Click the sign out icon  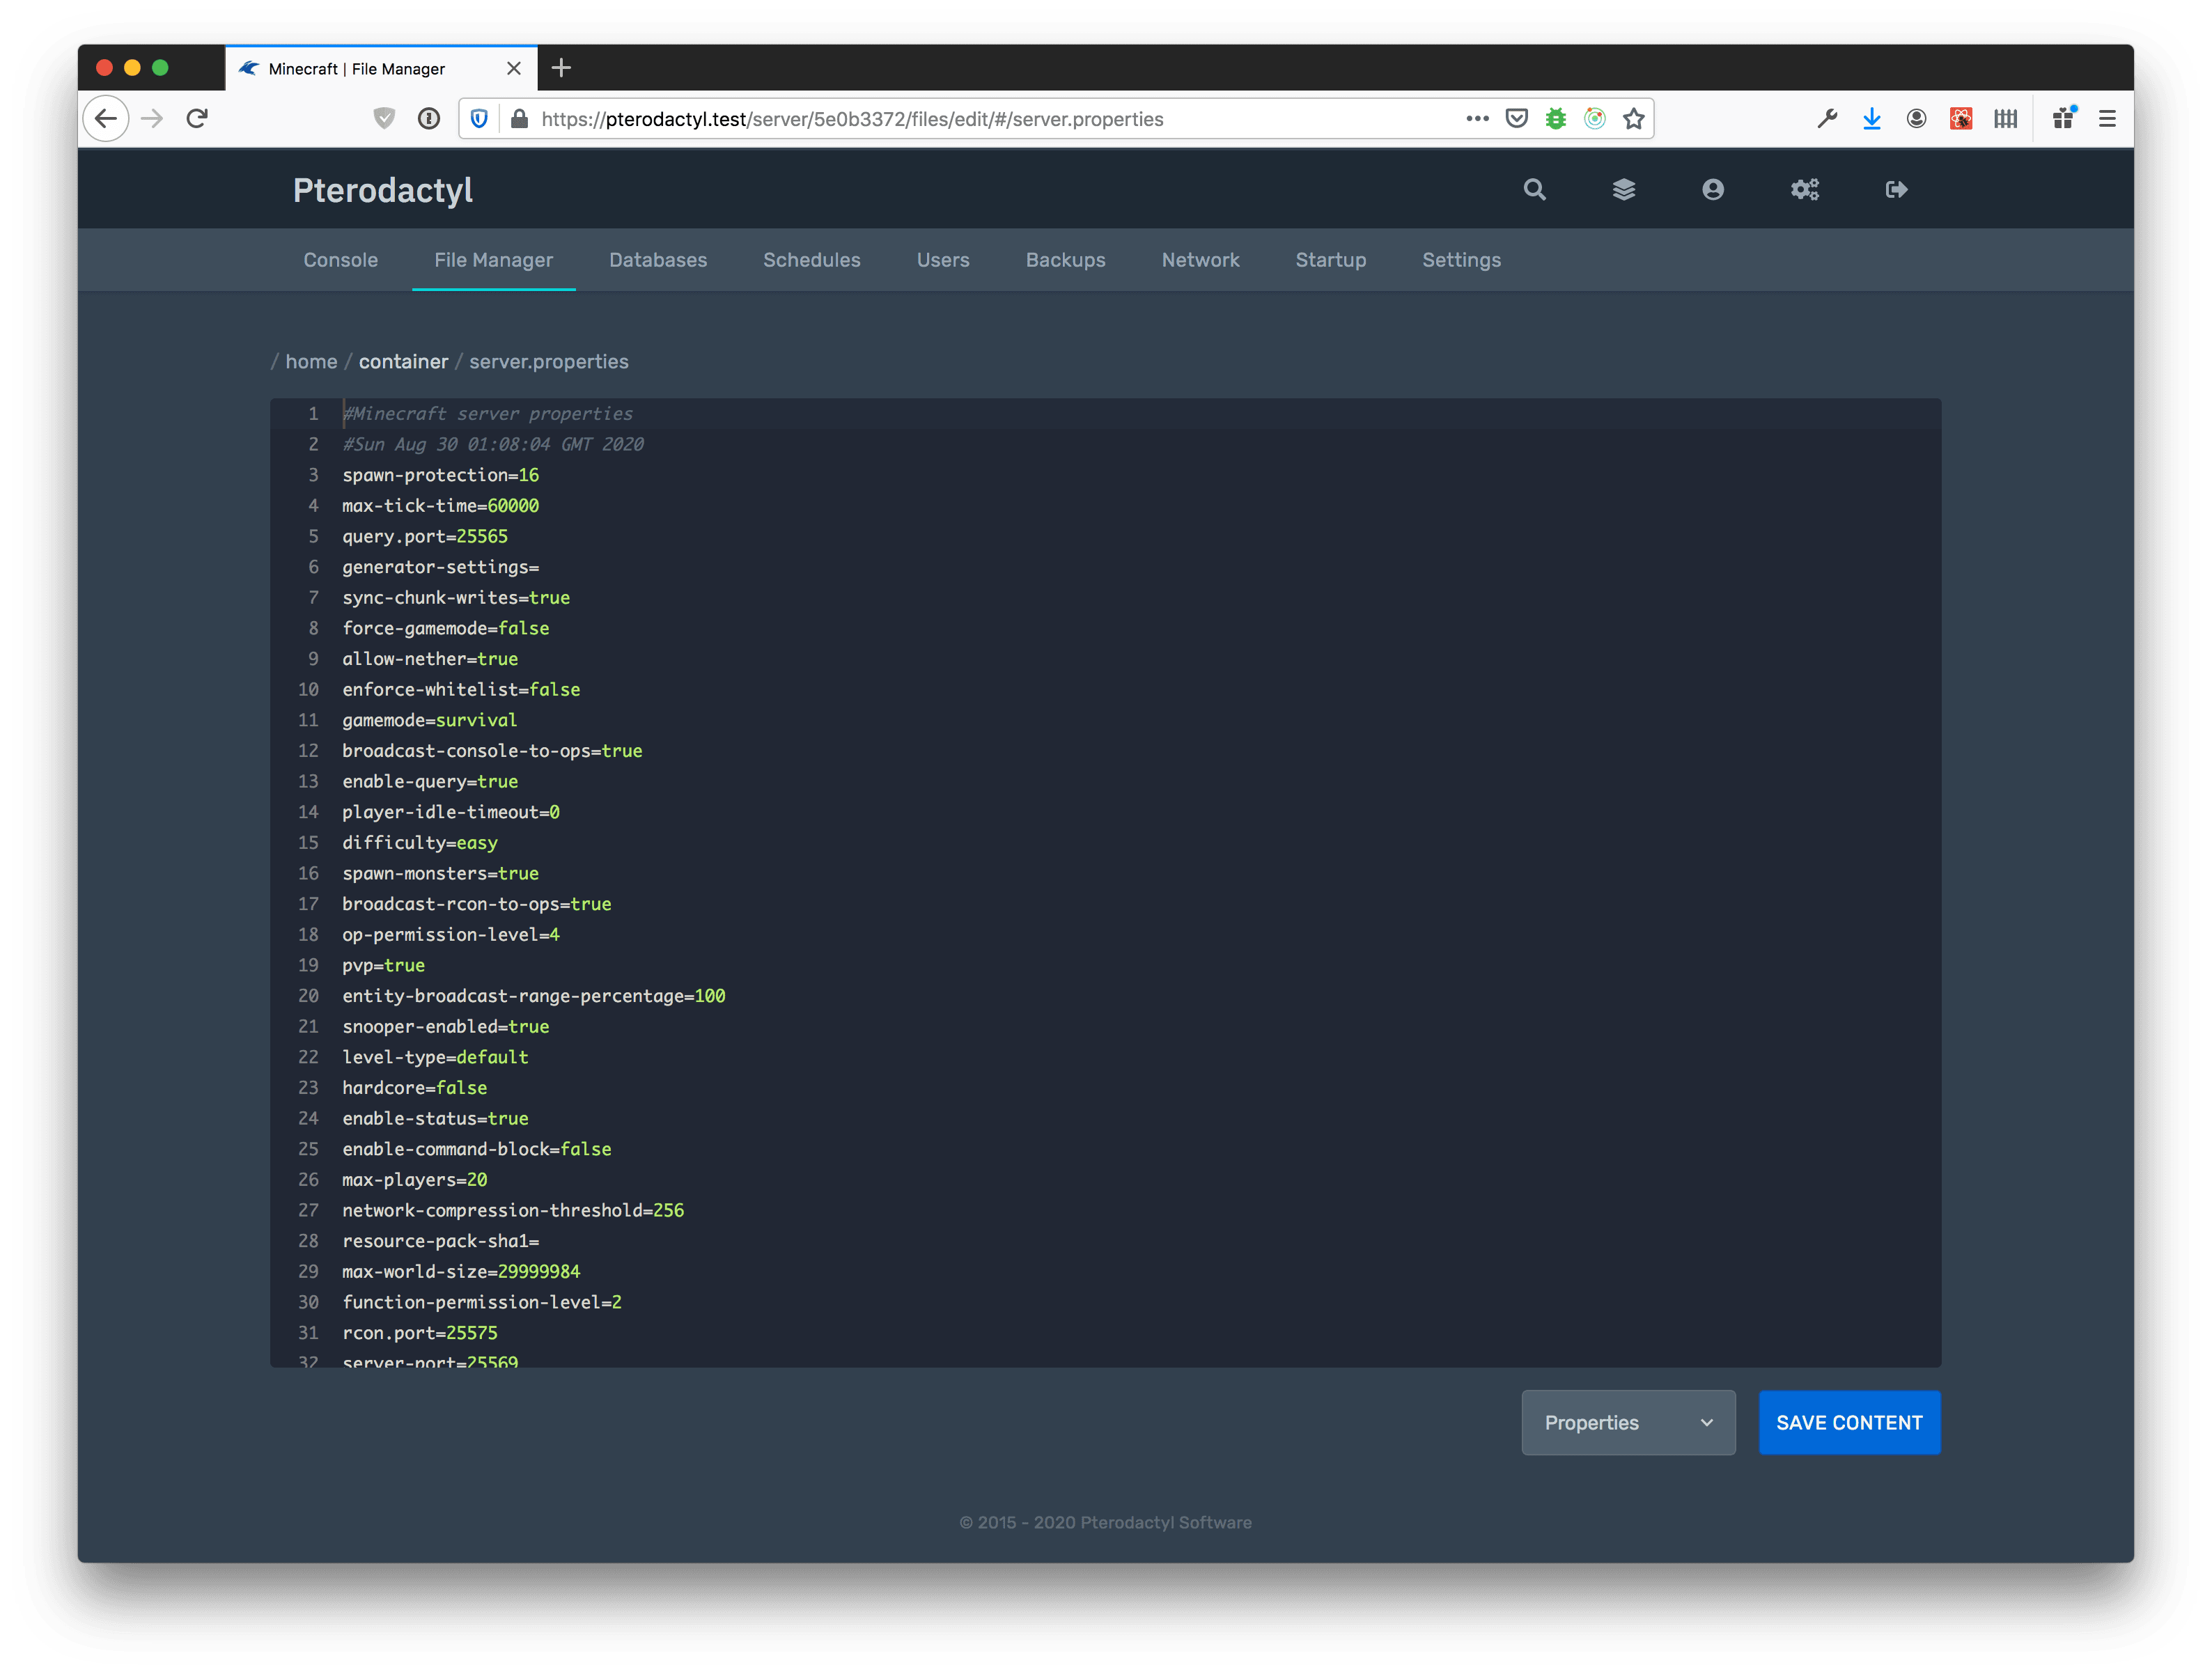[x=1896, y=190]
